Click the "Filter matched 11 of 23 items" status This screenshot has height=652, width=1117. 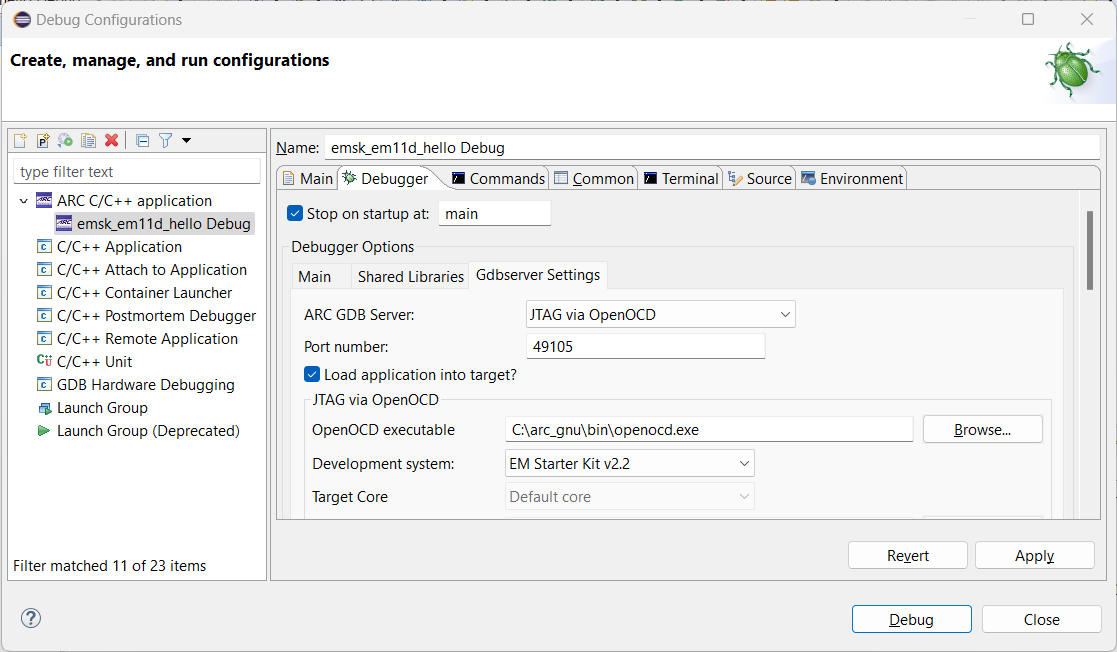[110, 565]
